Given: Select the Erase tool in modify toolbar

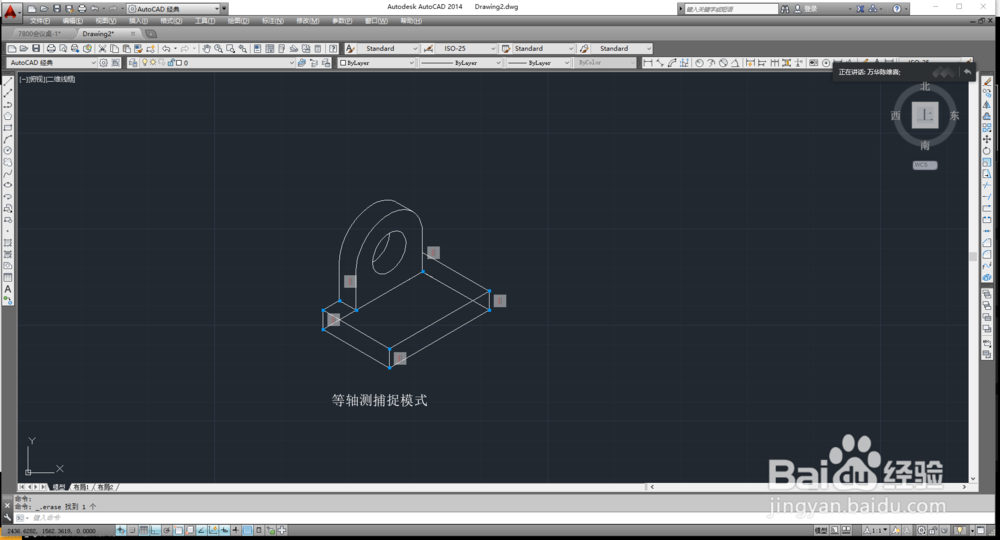Looking at the screenshot, I should coord(987,82).
